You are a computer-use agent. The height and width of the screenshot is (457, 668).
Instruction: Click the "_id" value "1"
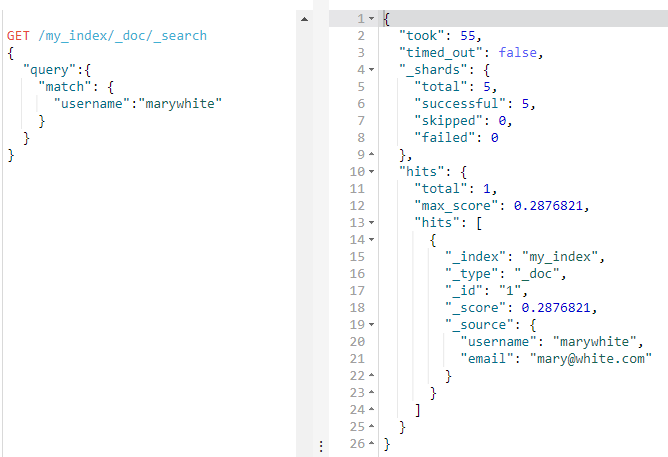(510, 291)
